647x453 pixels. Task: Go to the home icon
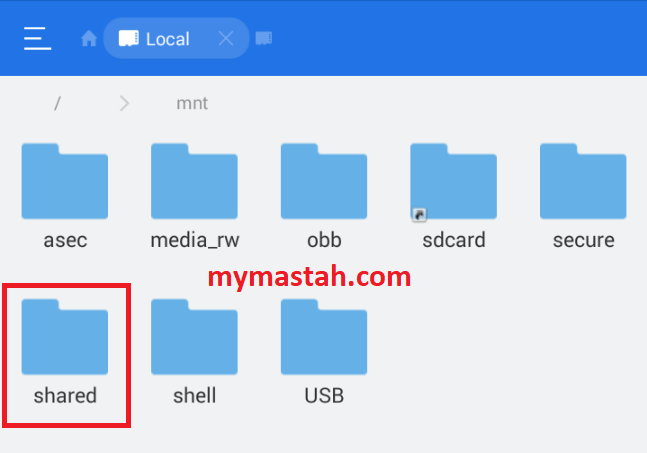(x=89, y=39)
